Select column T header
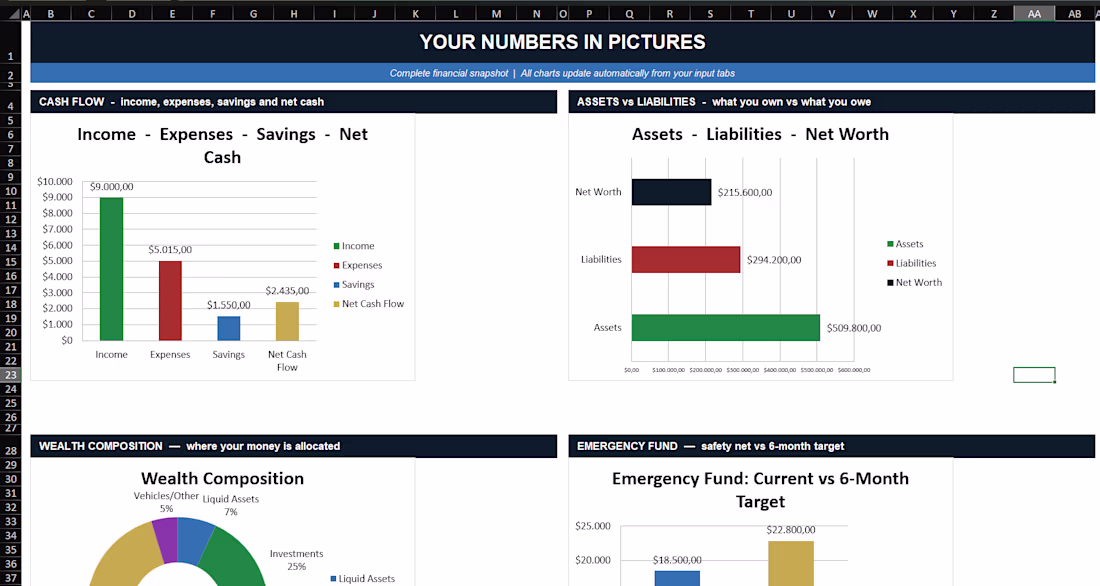Viewport: 1100px width, 586px height. (x=751, y=13)
